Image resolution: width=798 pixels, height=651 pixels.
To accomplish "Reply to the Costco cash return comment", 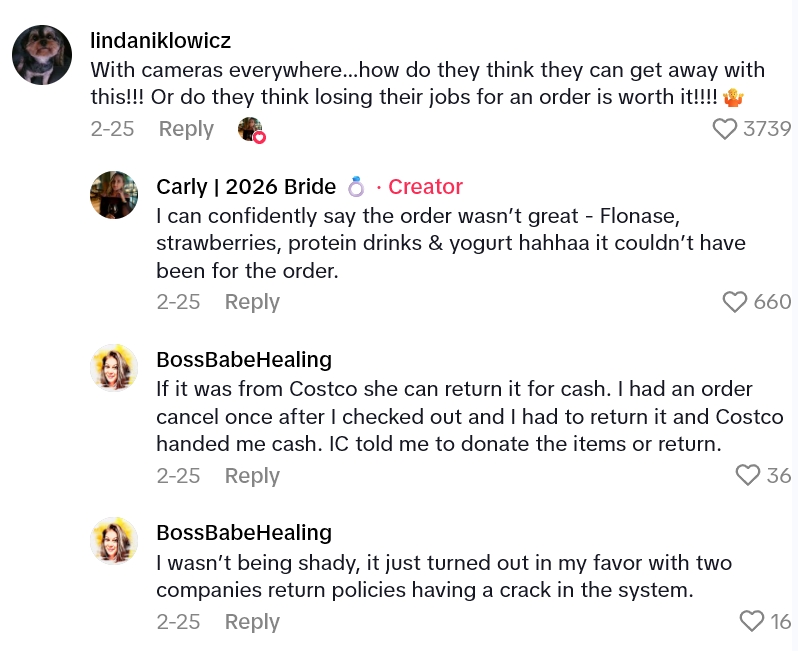I will (252, 476).
